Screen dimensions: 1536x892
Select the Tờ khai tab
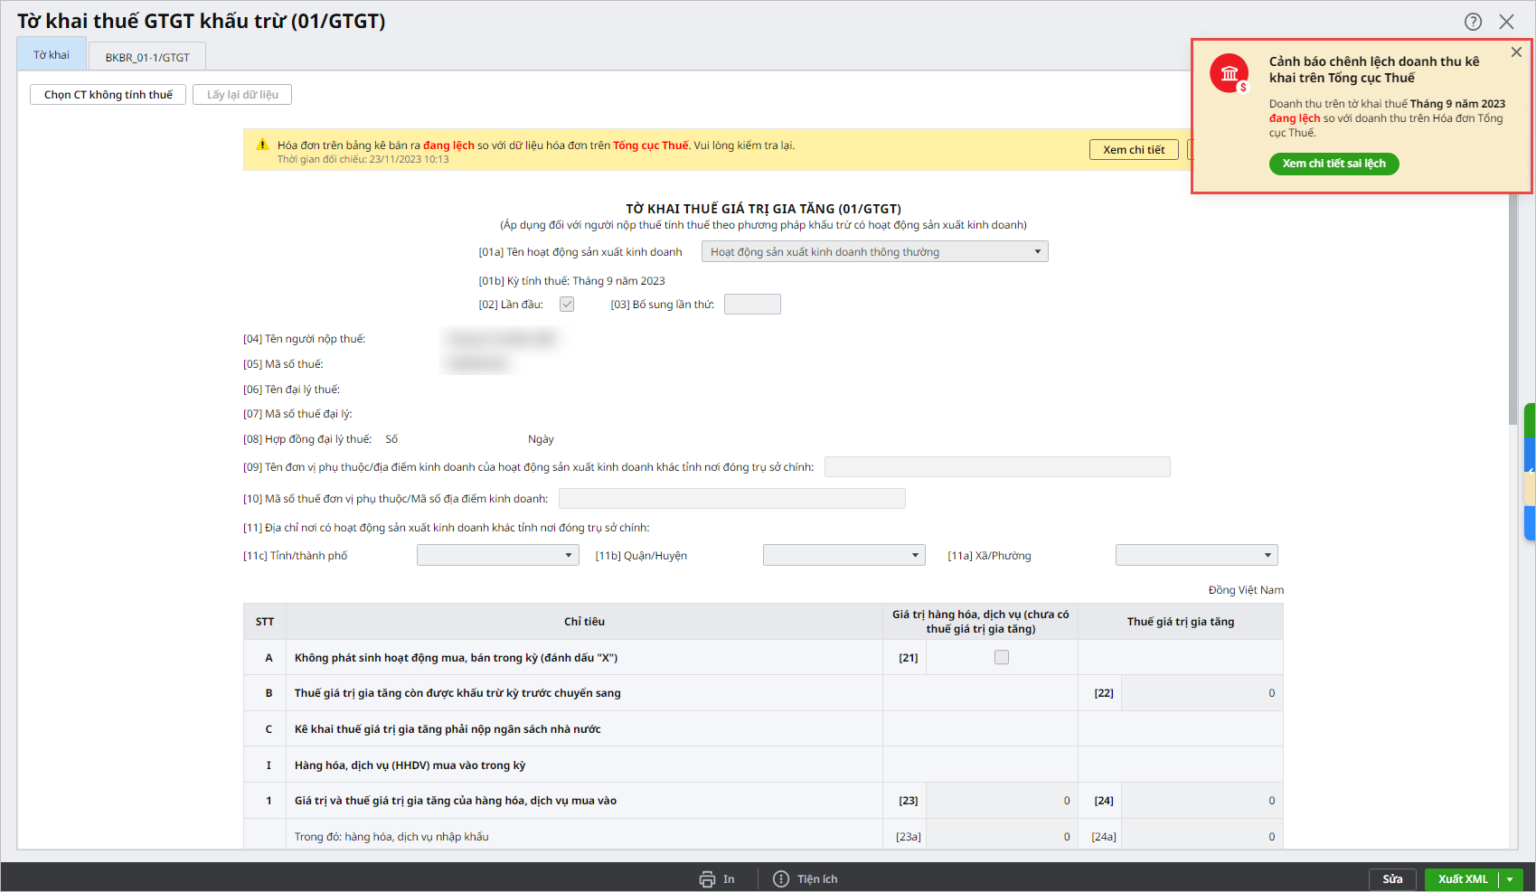(51, 55)
